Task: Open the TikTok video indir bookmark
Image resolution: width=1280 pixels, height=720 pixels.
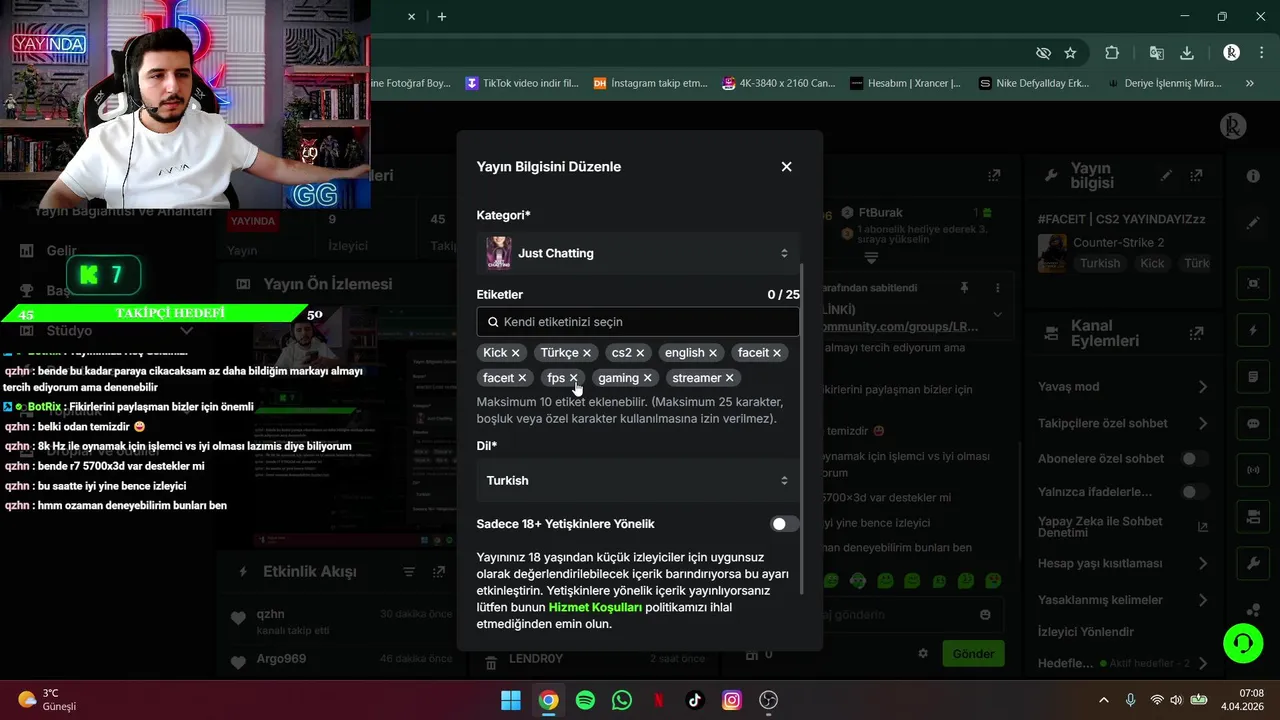Action: pyautogui.click(x=522, y=84)
